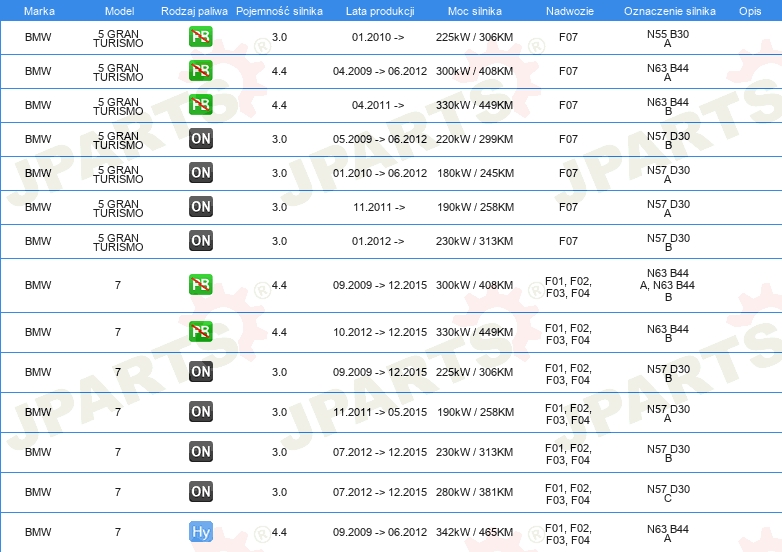Click the F01, F02, F03, F04 cell in the 342kW row

coord(568,534)
